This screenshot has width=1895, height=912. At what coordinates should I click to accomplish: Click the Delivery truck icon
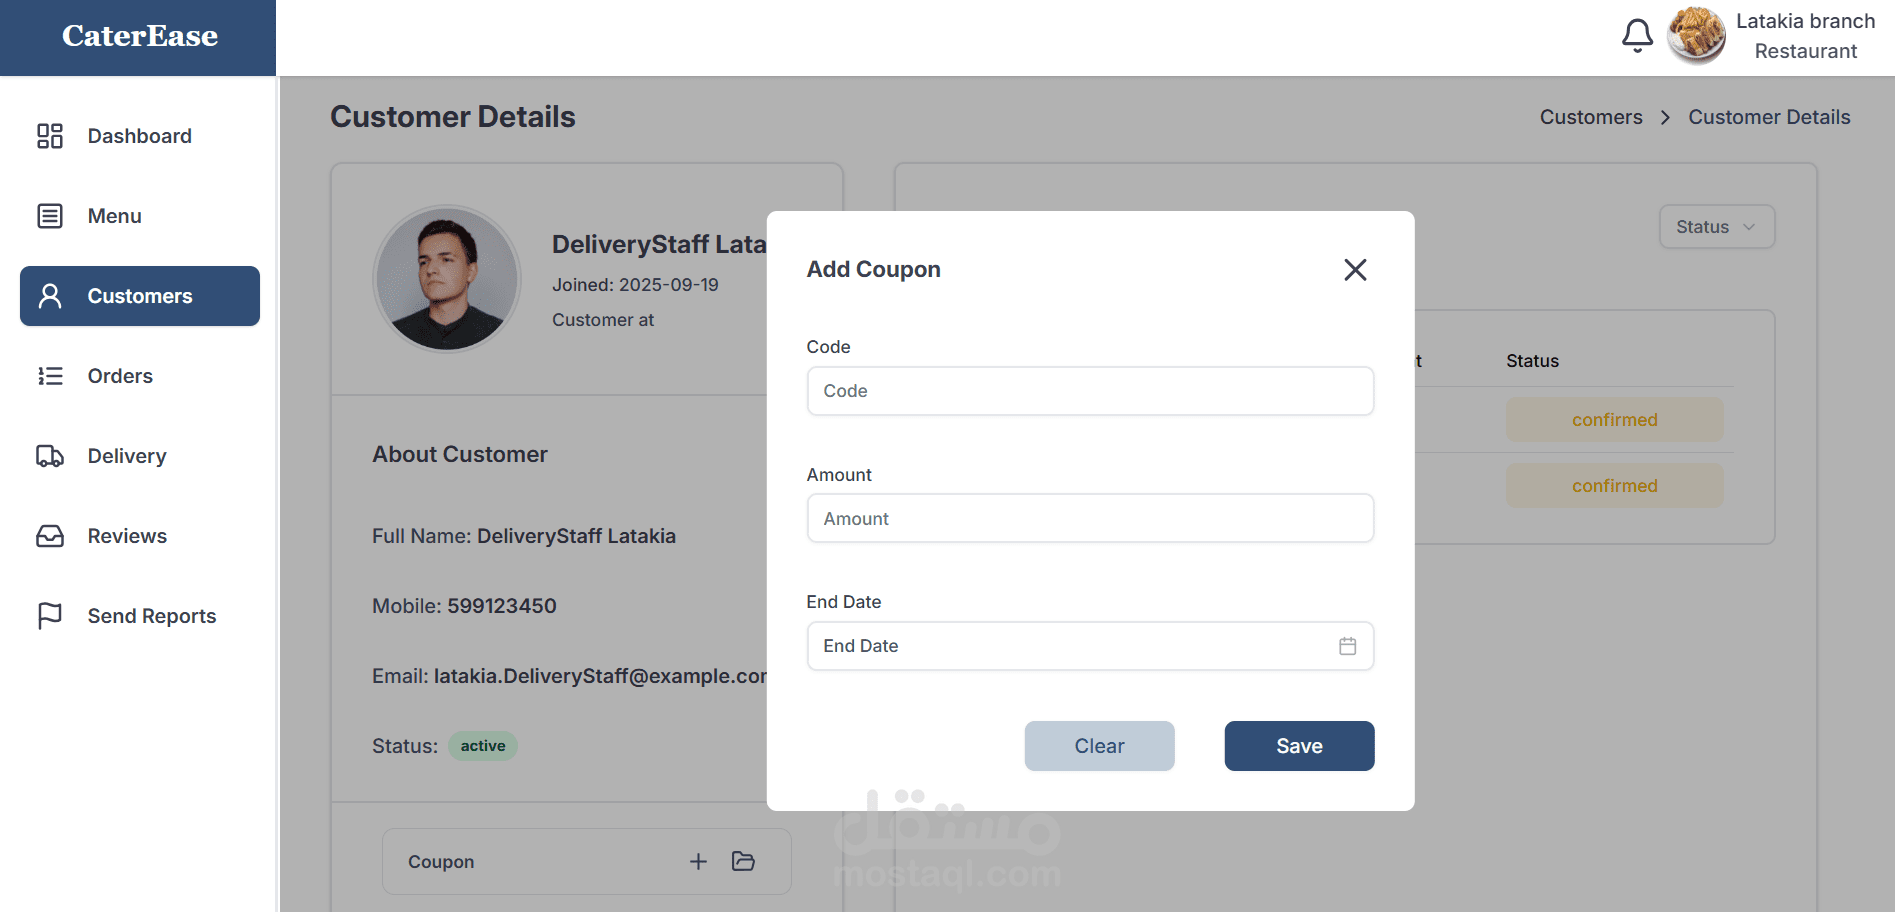[50, 456]
